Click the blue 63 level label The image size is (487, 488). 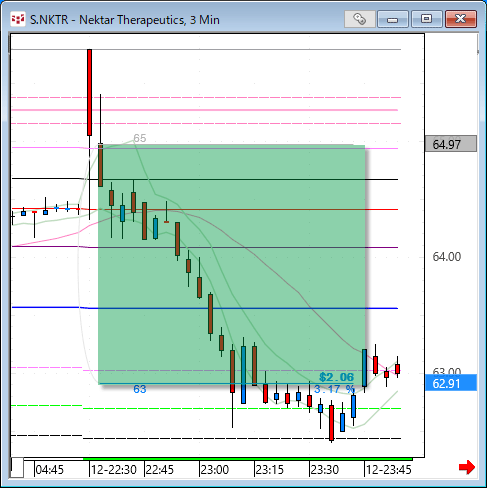[x=140, y=389]
